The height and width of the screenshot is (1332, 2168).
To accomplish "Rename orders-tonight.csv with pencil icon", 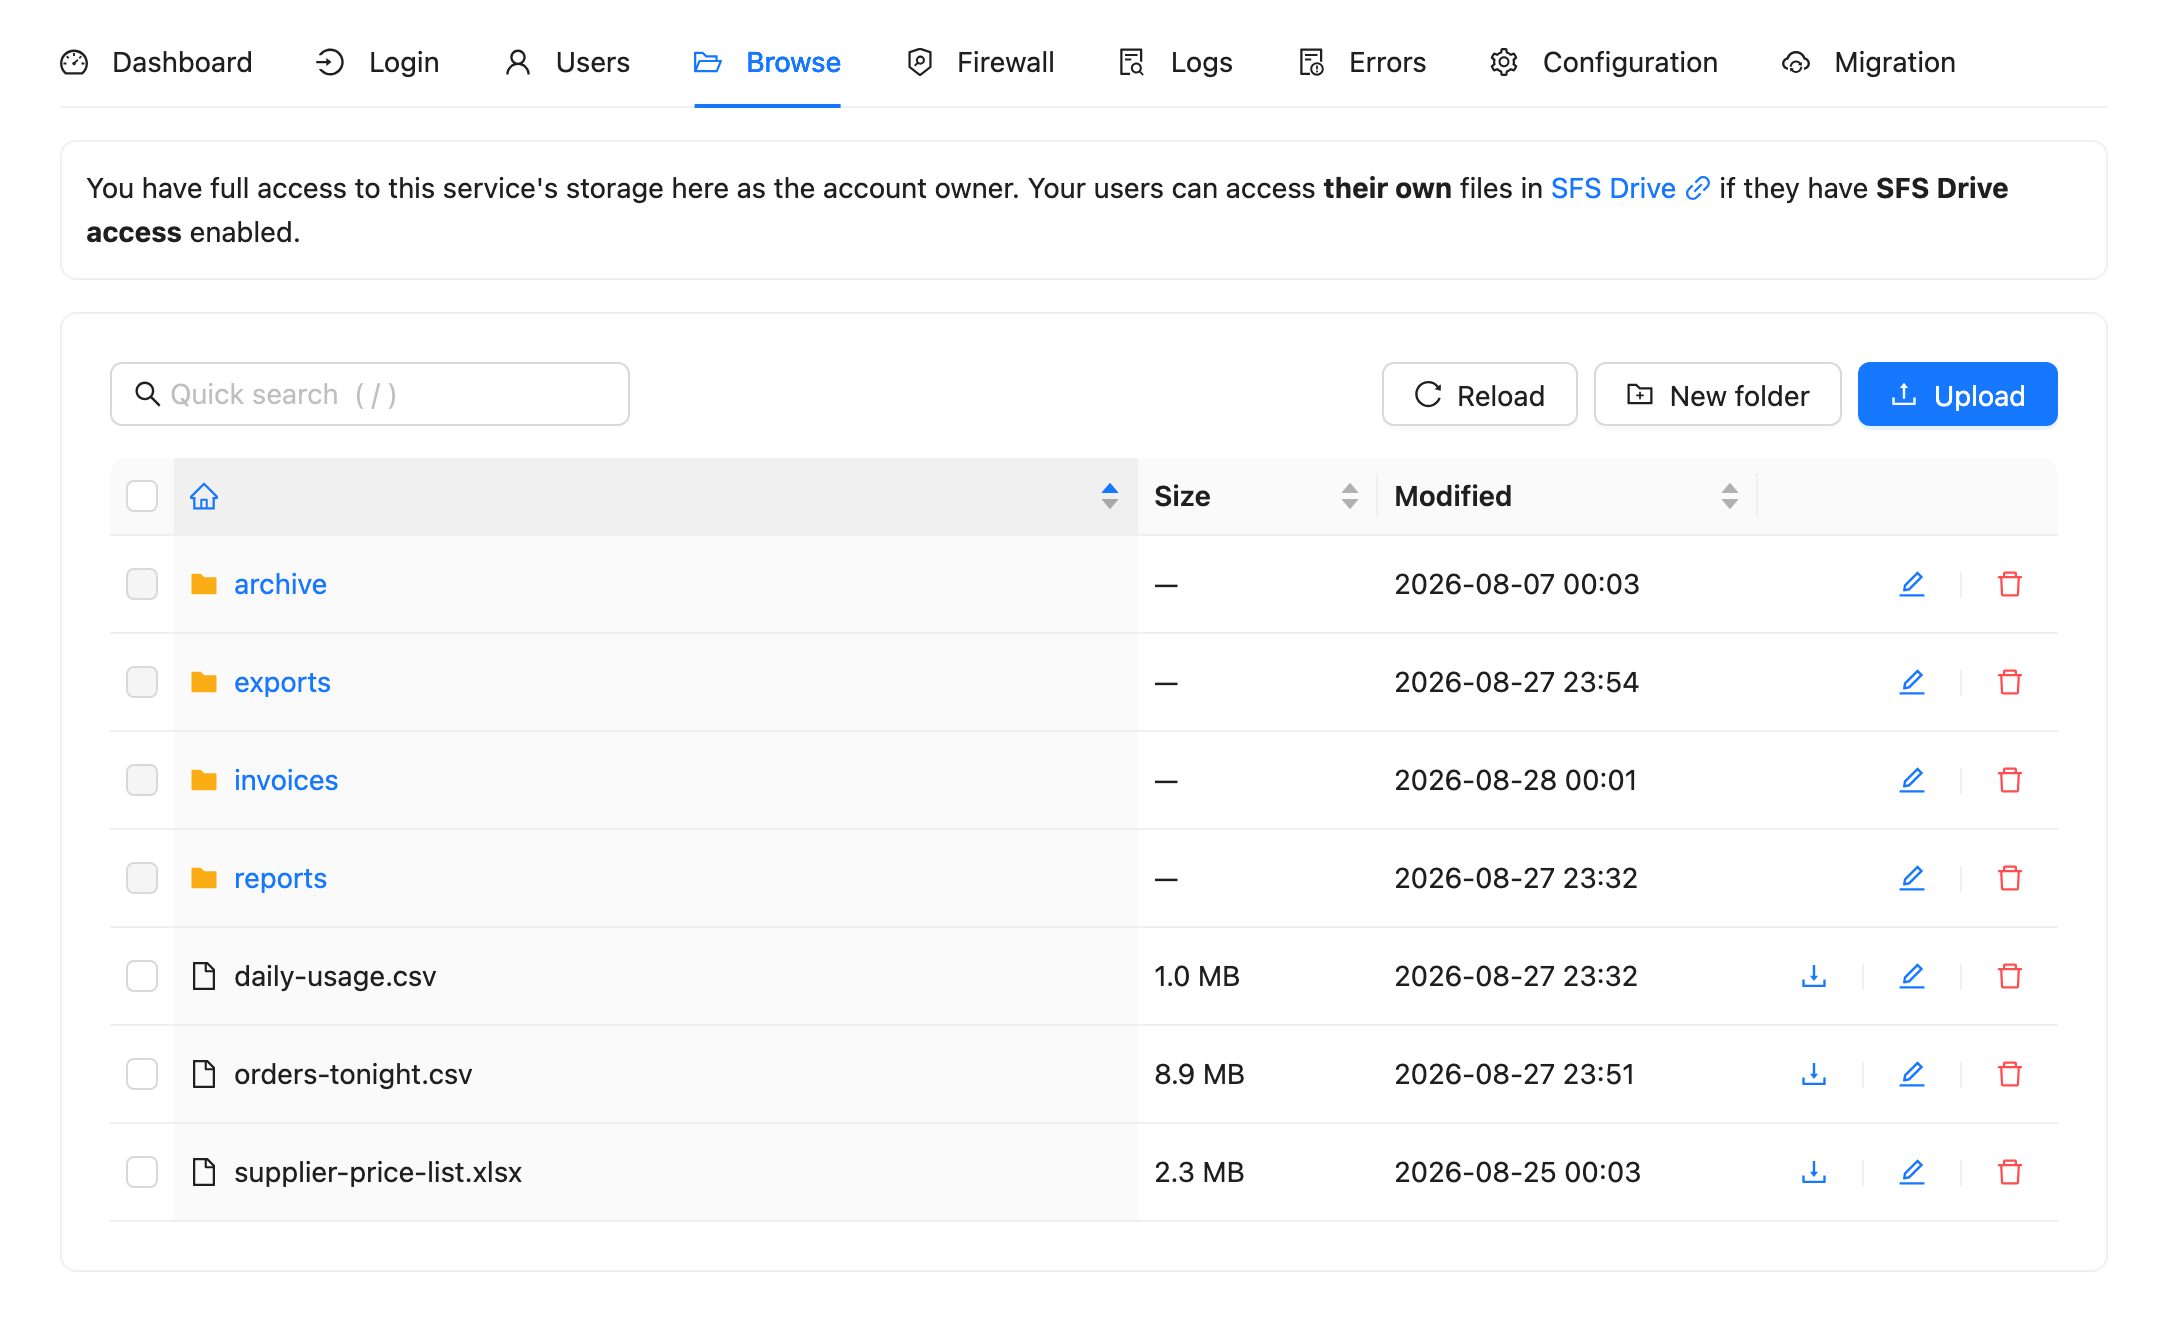I will (1912, 1074).
